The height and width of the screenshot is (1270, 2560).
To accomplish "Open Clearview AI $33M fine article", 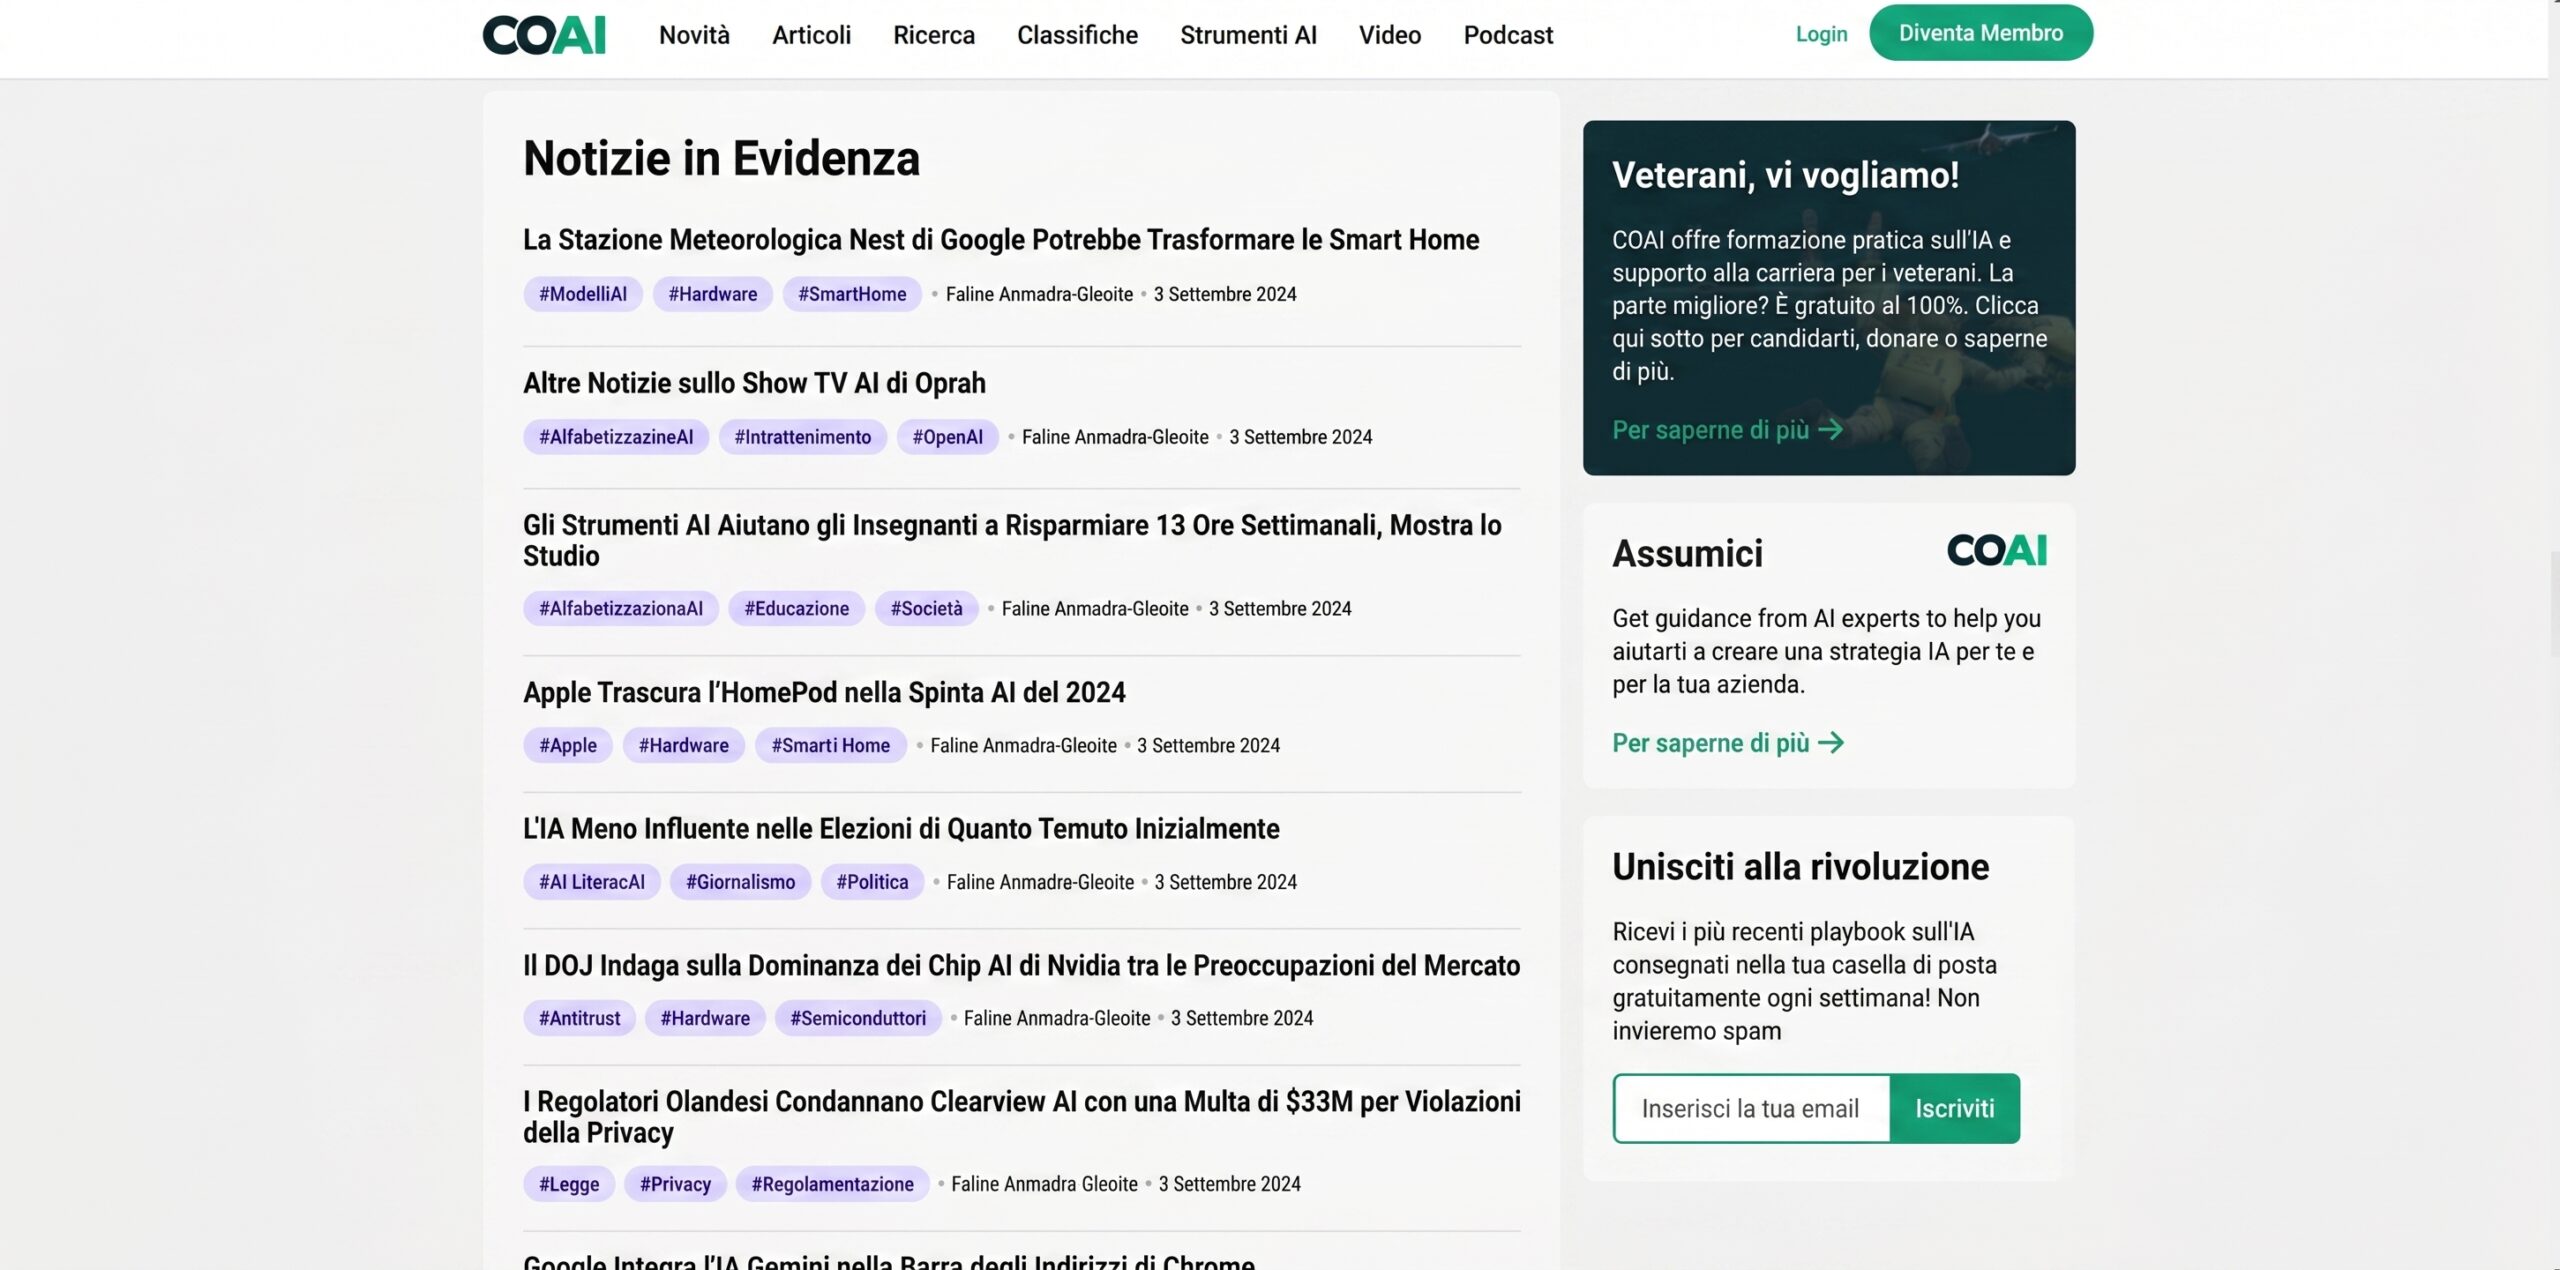I will click(1022, 1116).
